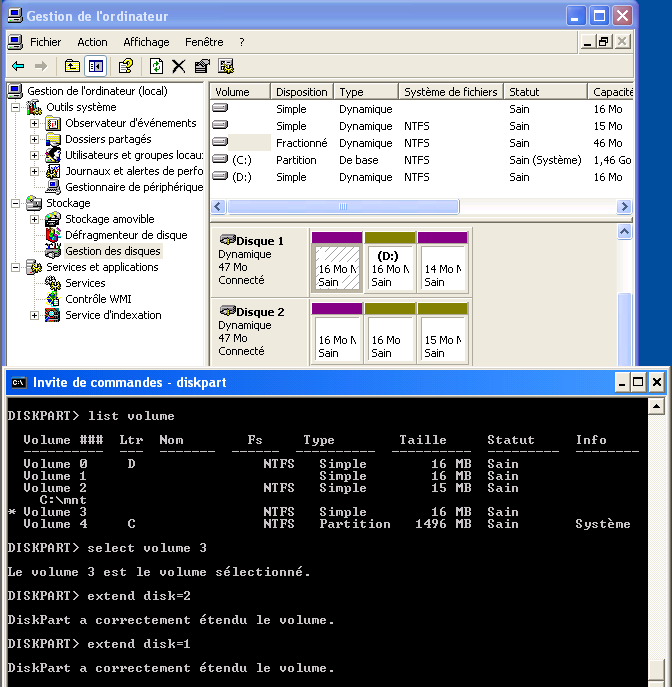672x687 pixels.
Task: Click the Help question mark toolbar icon
Action: point(126,67)
